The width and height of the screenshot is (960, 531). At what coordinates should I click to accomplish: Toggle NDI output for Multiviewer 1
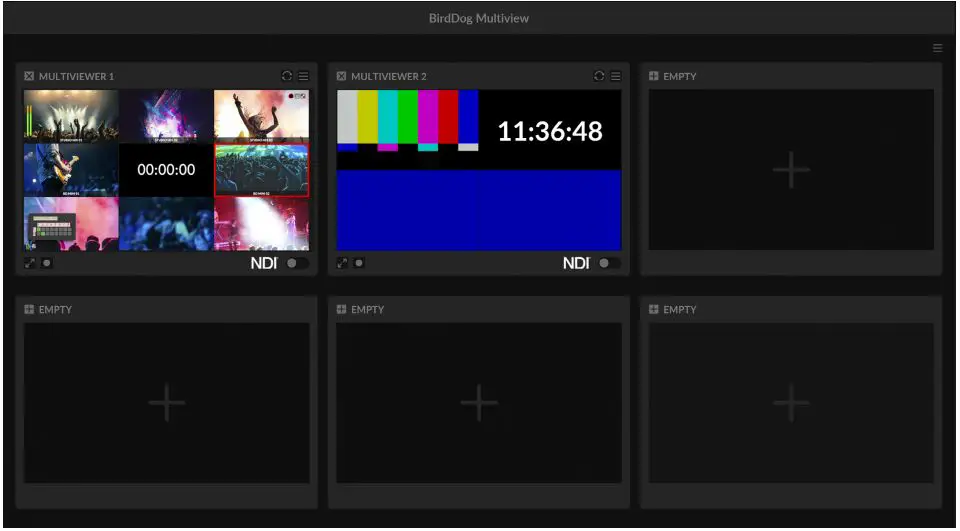[298, 263]
